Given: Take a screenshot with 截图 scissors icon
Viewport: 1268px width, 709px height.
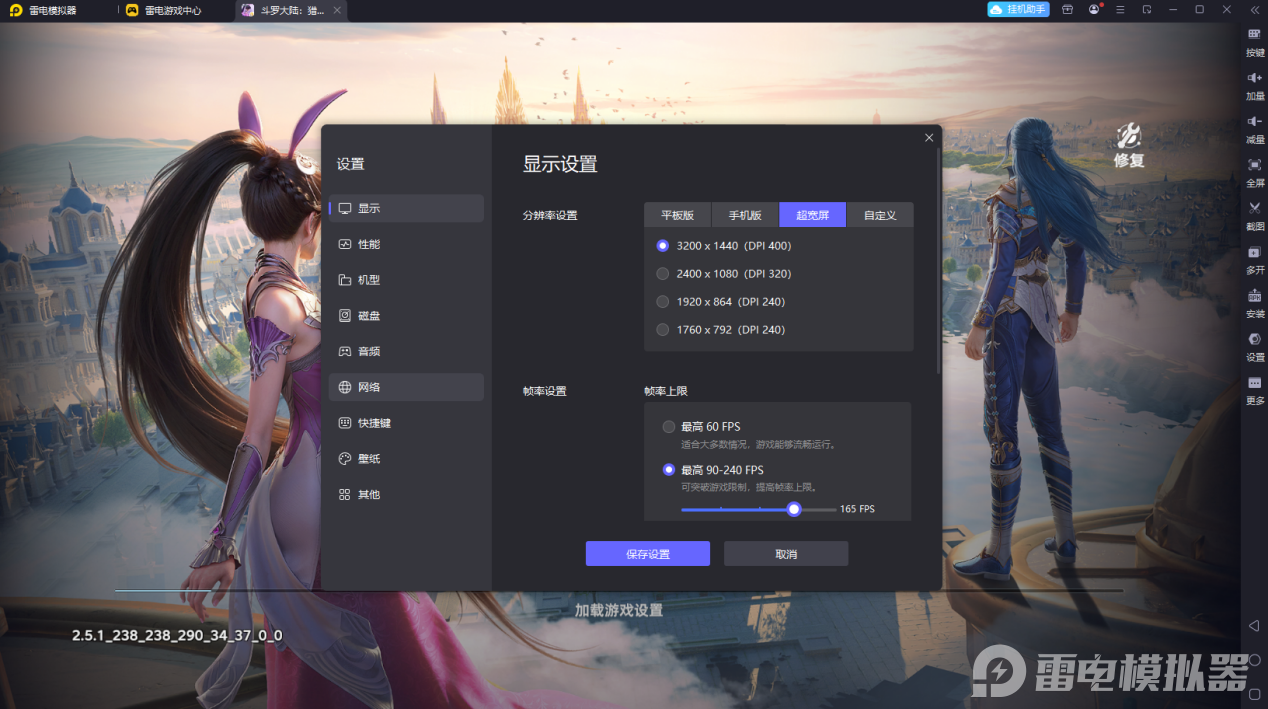Looking at the screenshot, I should tap(1254, 208).
